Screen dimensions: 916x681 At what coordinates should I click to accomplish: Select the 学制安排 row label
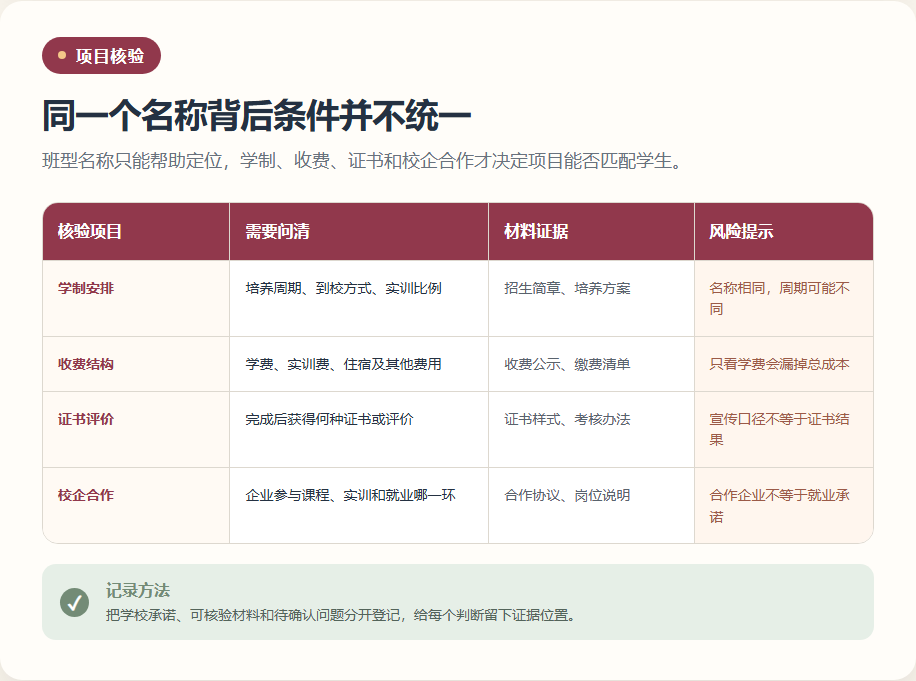86,288
